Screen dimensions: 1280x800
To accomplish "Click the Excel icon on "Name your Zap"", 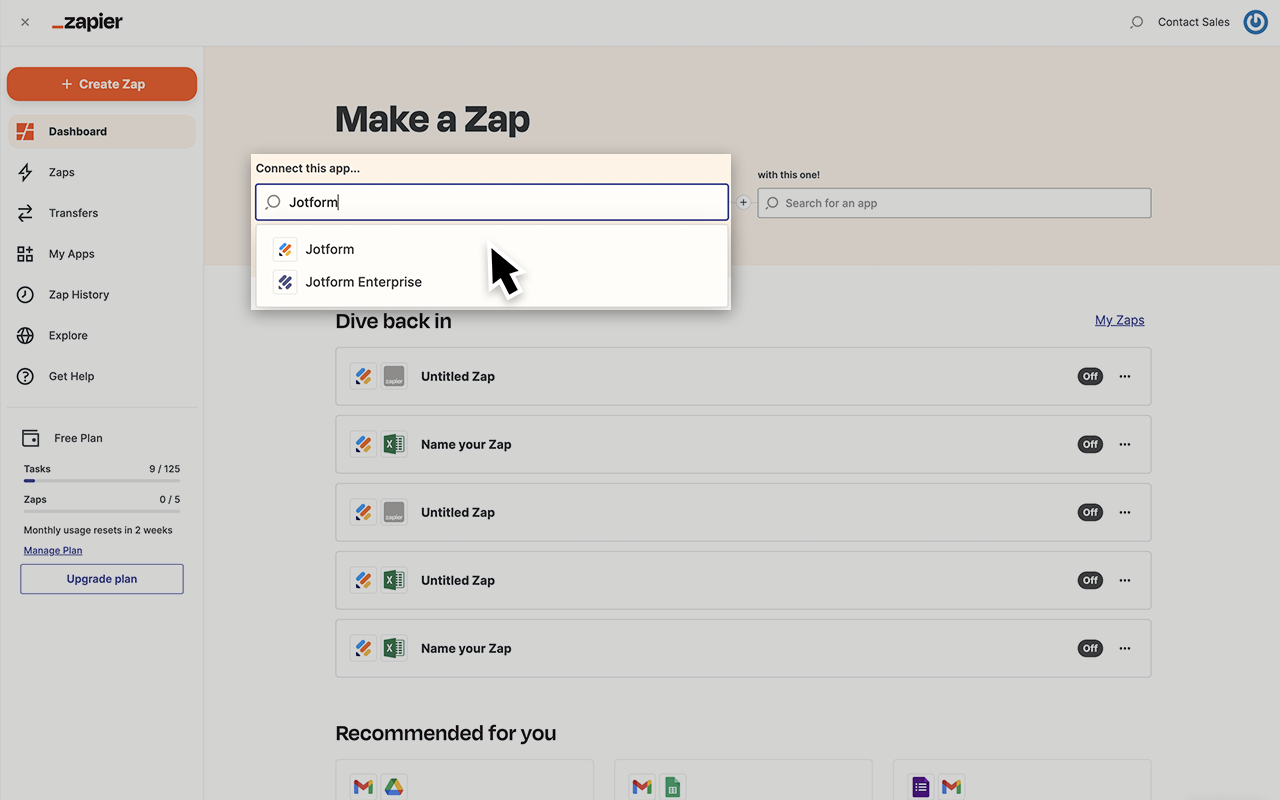I will click(394, 444).
